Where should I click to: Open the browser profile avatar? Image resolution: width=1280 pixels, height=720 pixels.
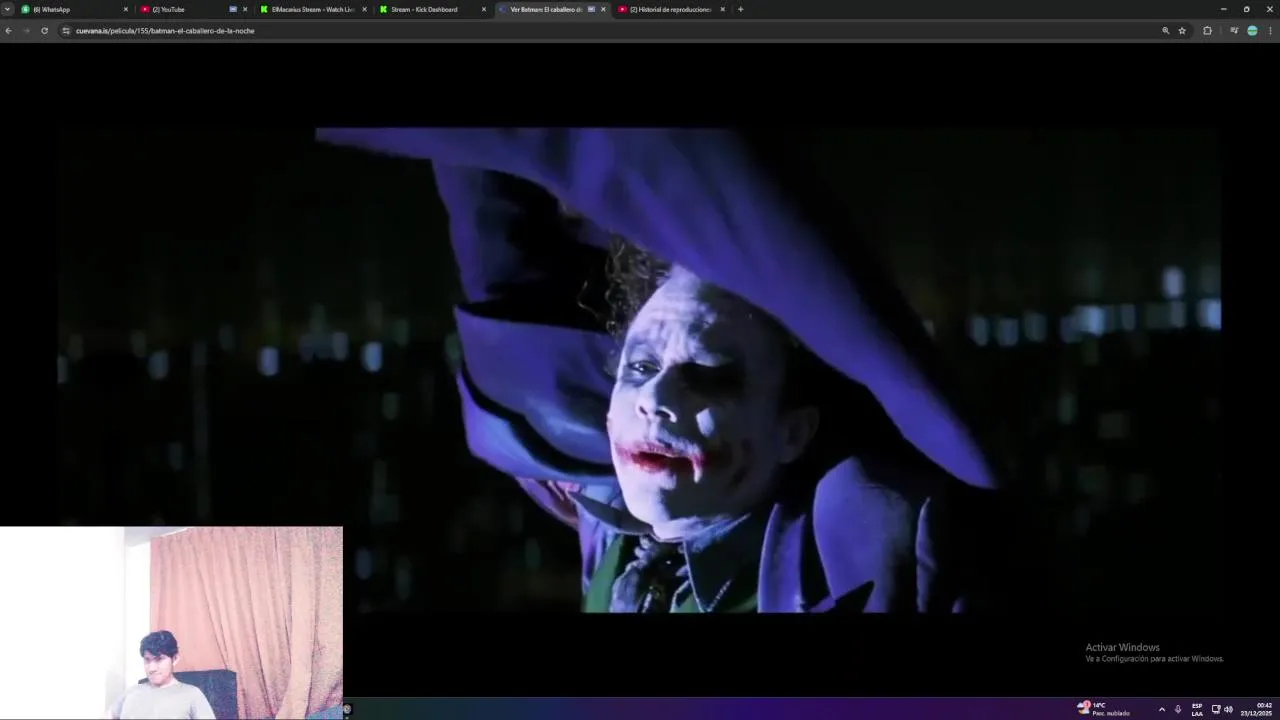click(x=1252, y=31)
